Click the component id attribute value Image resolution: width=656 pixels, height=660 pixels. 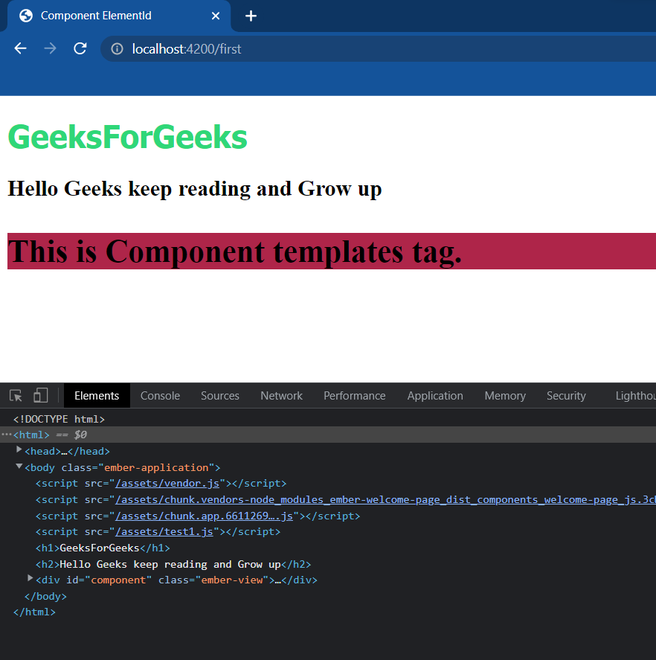[x=118, y=580]
